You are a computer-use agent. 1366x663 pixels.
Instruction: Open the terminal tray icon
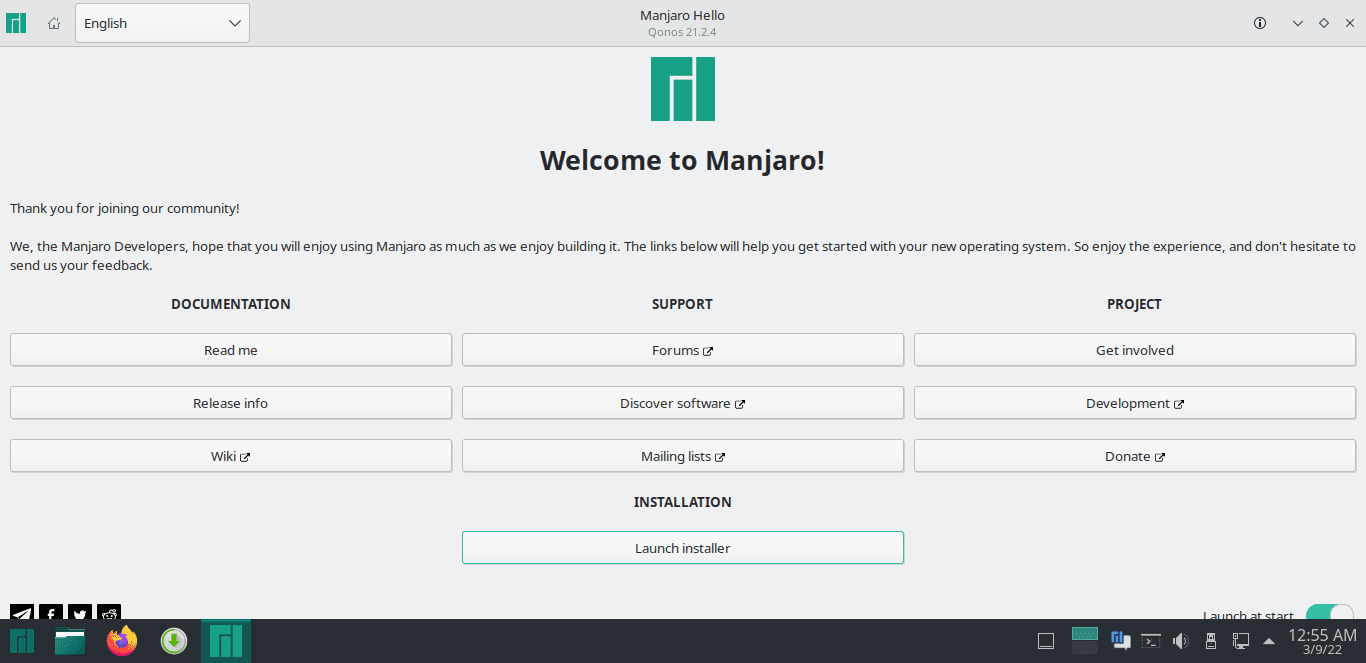(1151, 641)
